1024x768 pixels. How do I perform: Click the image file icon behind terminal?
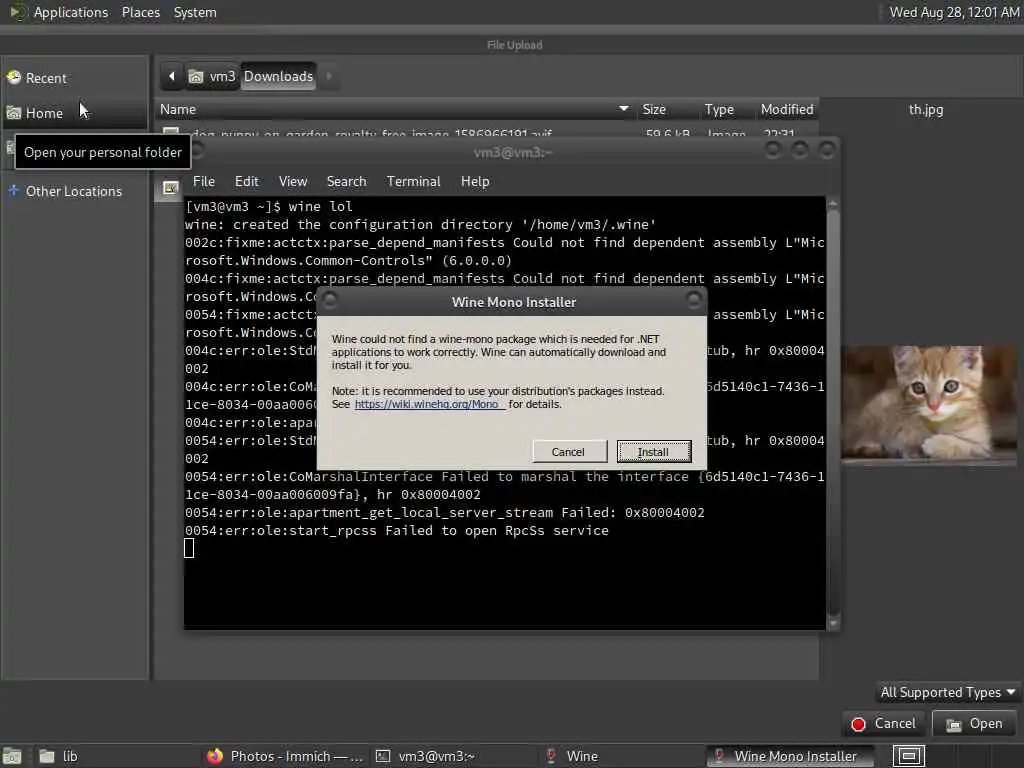(170, 188)
